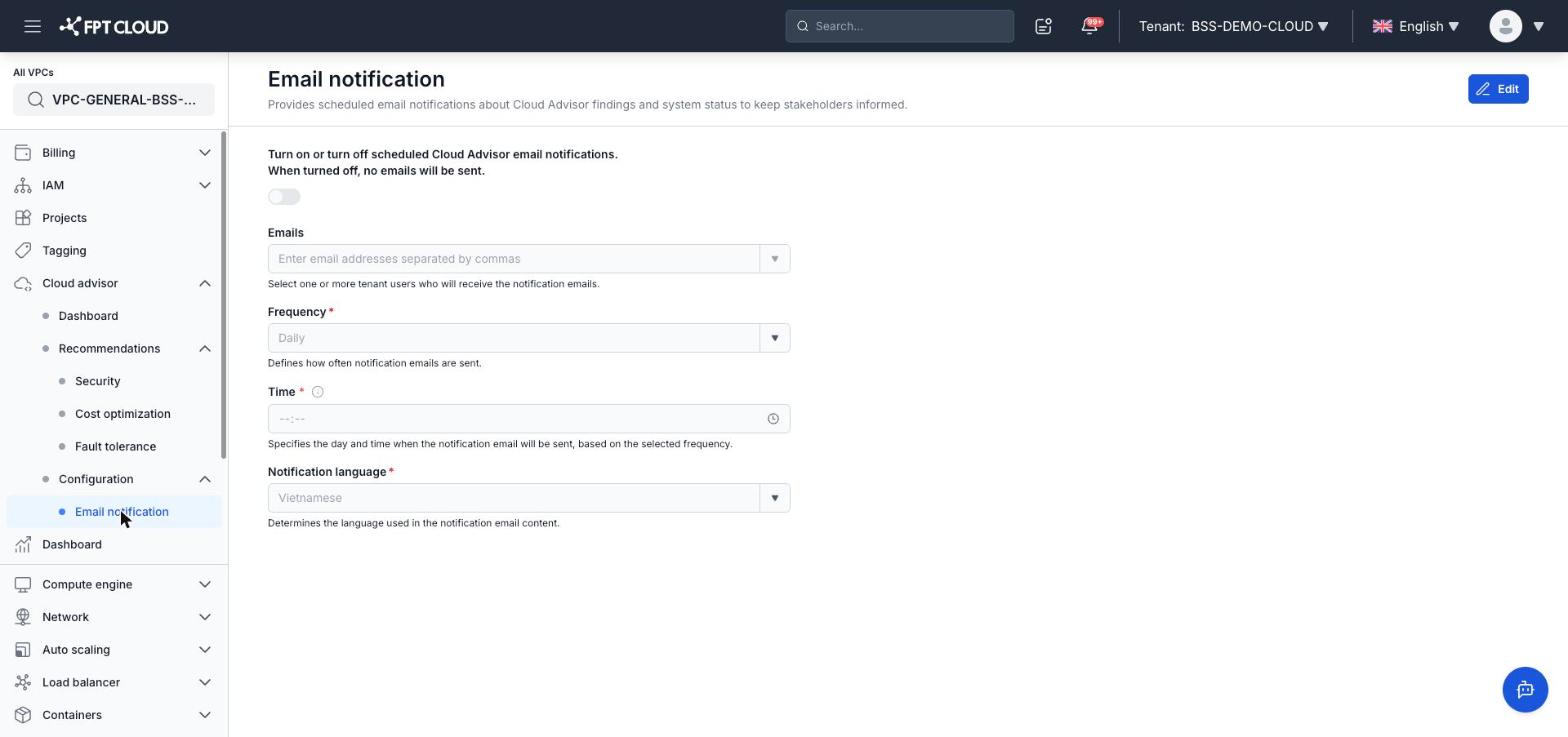Collapse the Configuration submenu
This screenshot has width=1568, height=737.
pyautogui.click(x=205, y=479)
